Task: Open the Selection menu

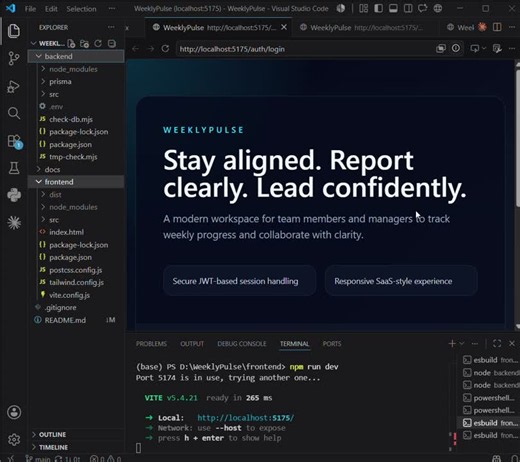Action: [x=81, y=9]
